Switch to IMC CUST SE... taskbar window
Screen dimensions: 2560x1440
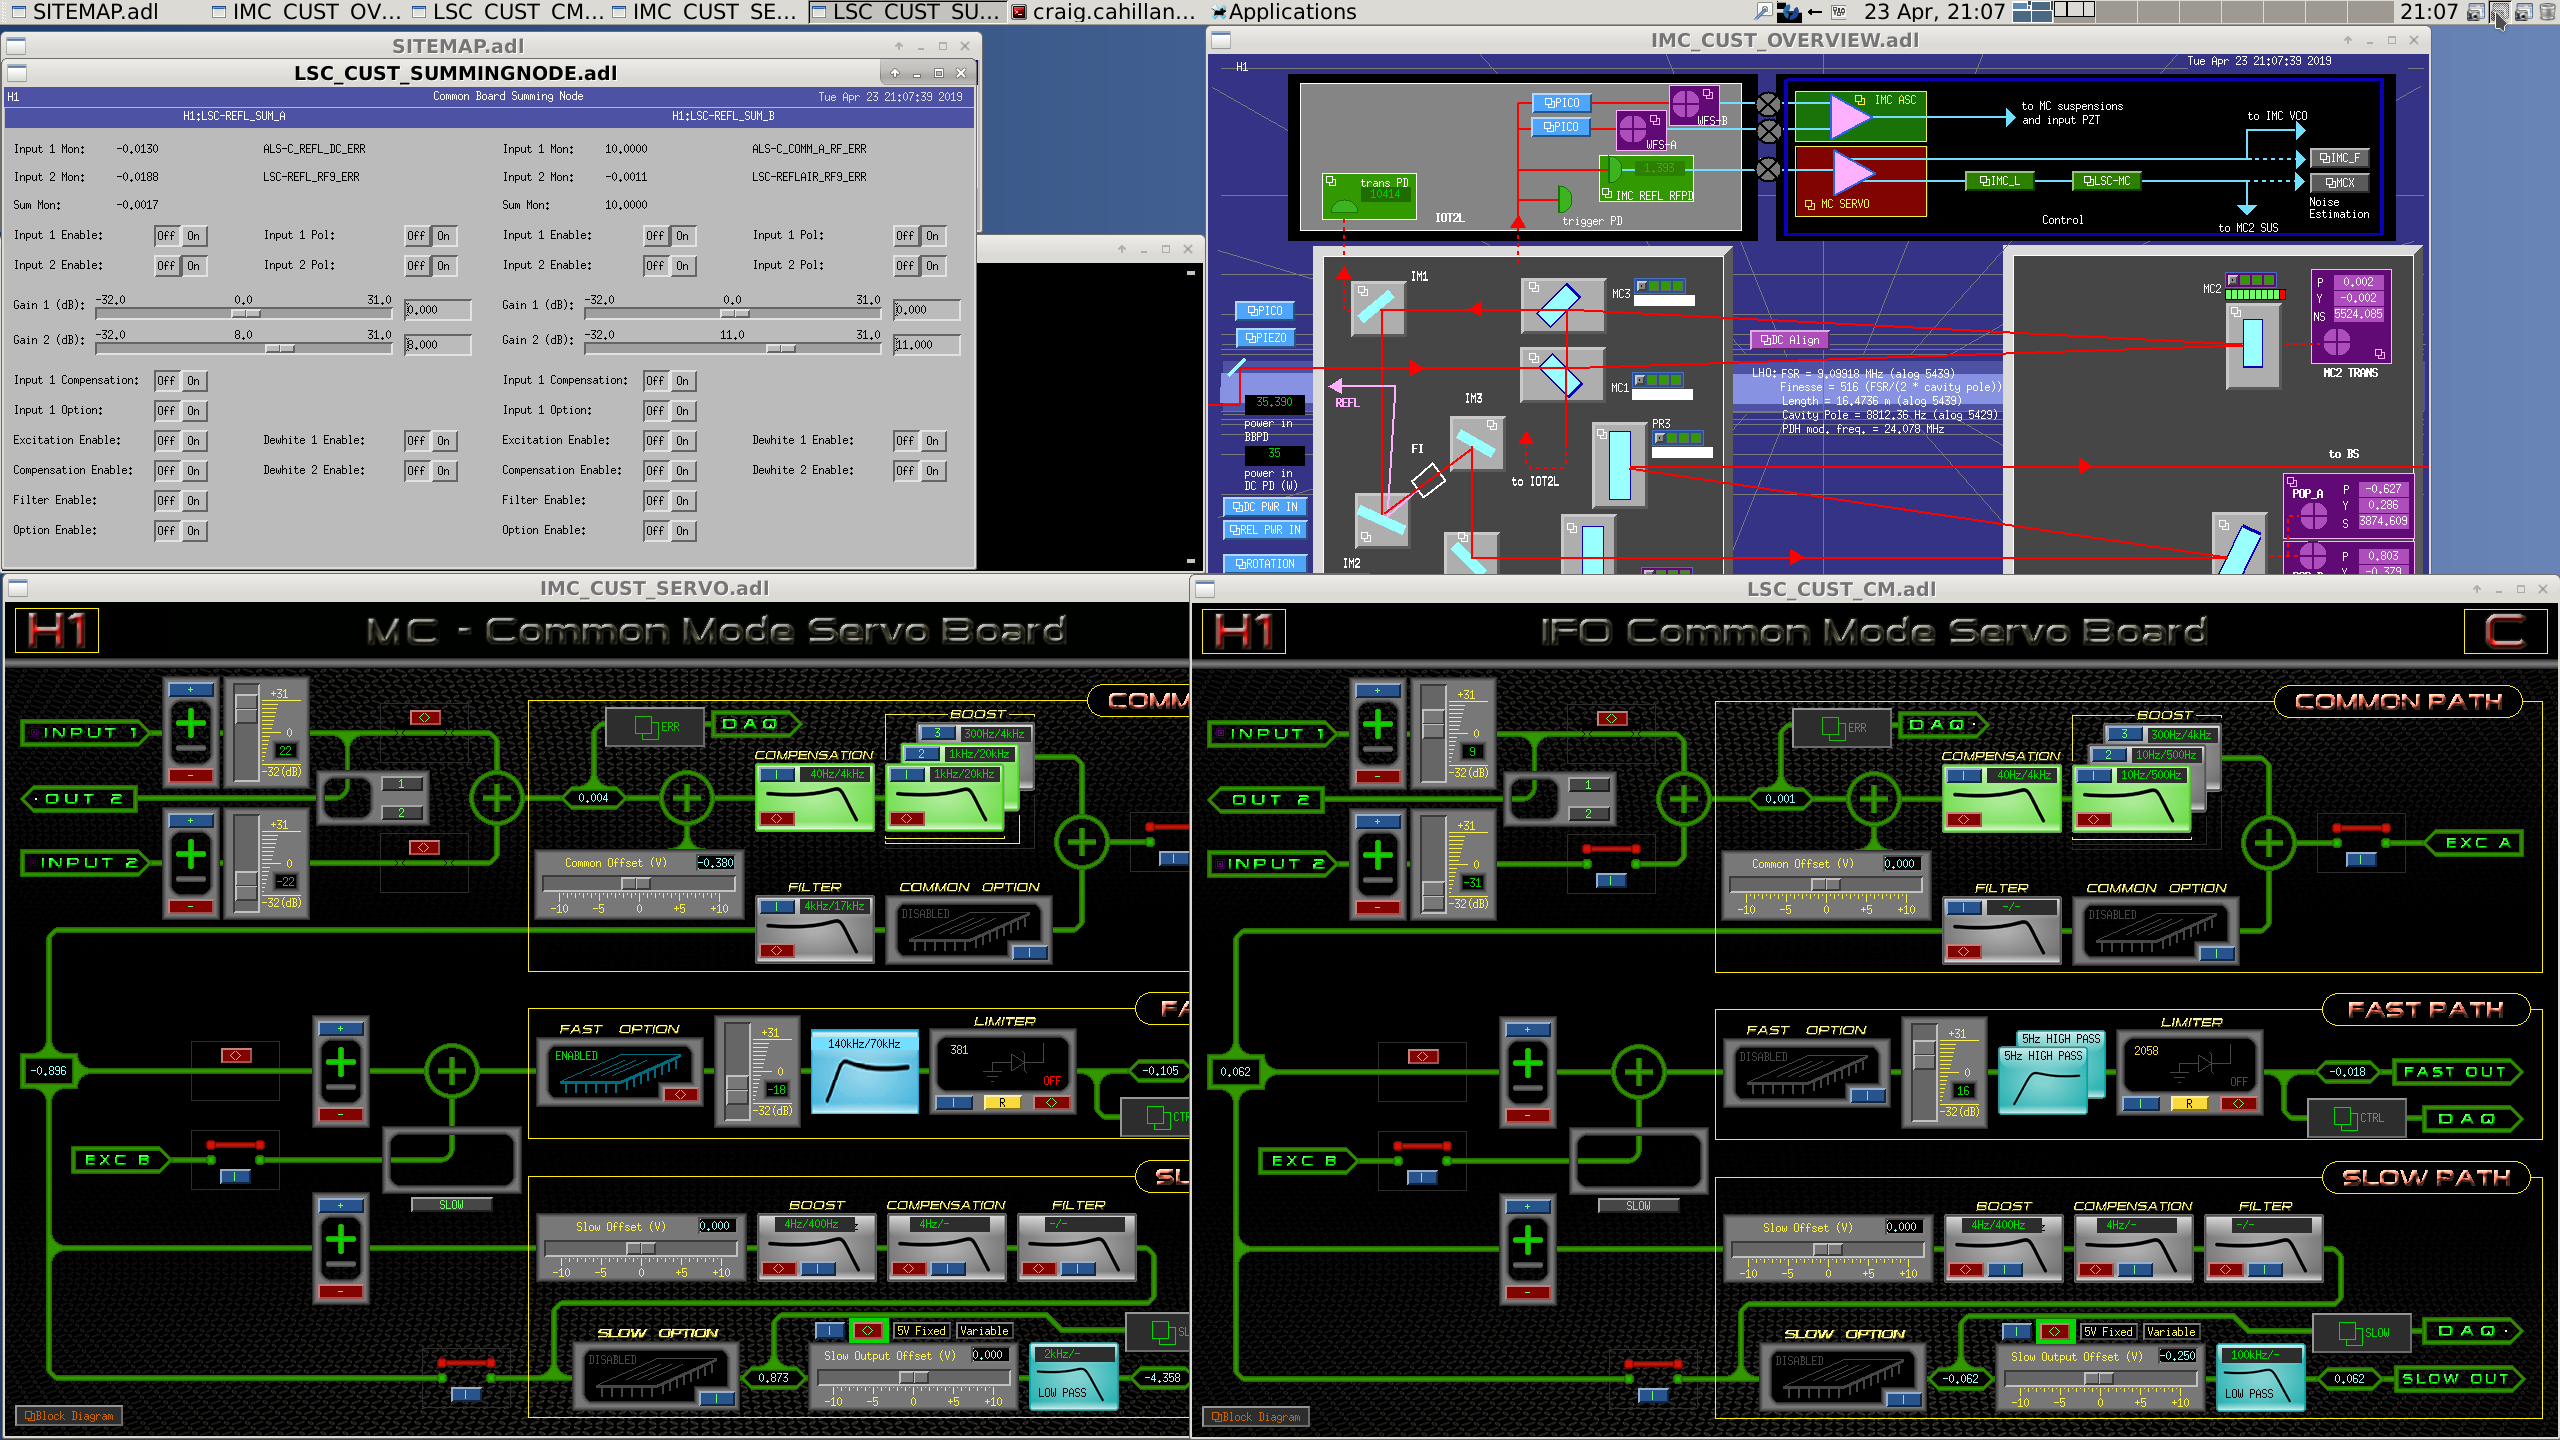coord(704,12)
